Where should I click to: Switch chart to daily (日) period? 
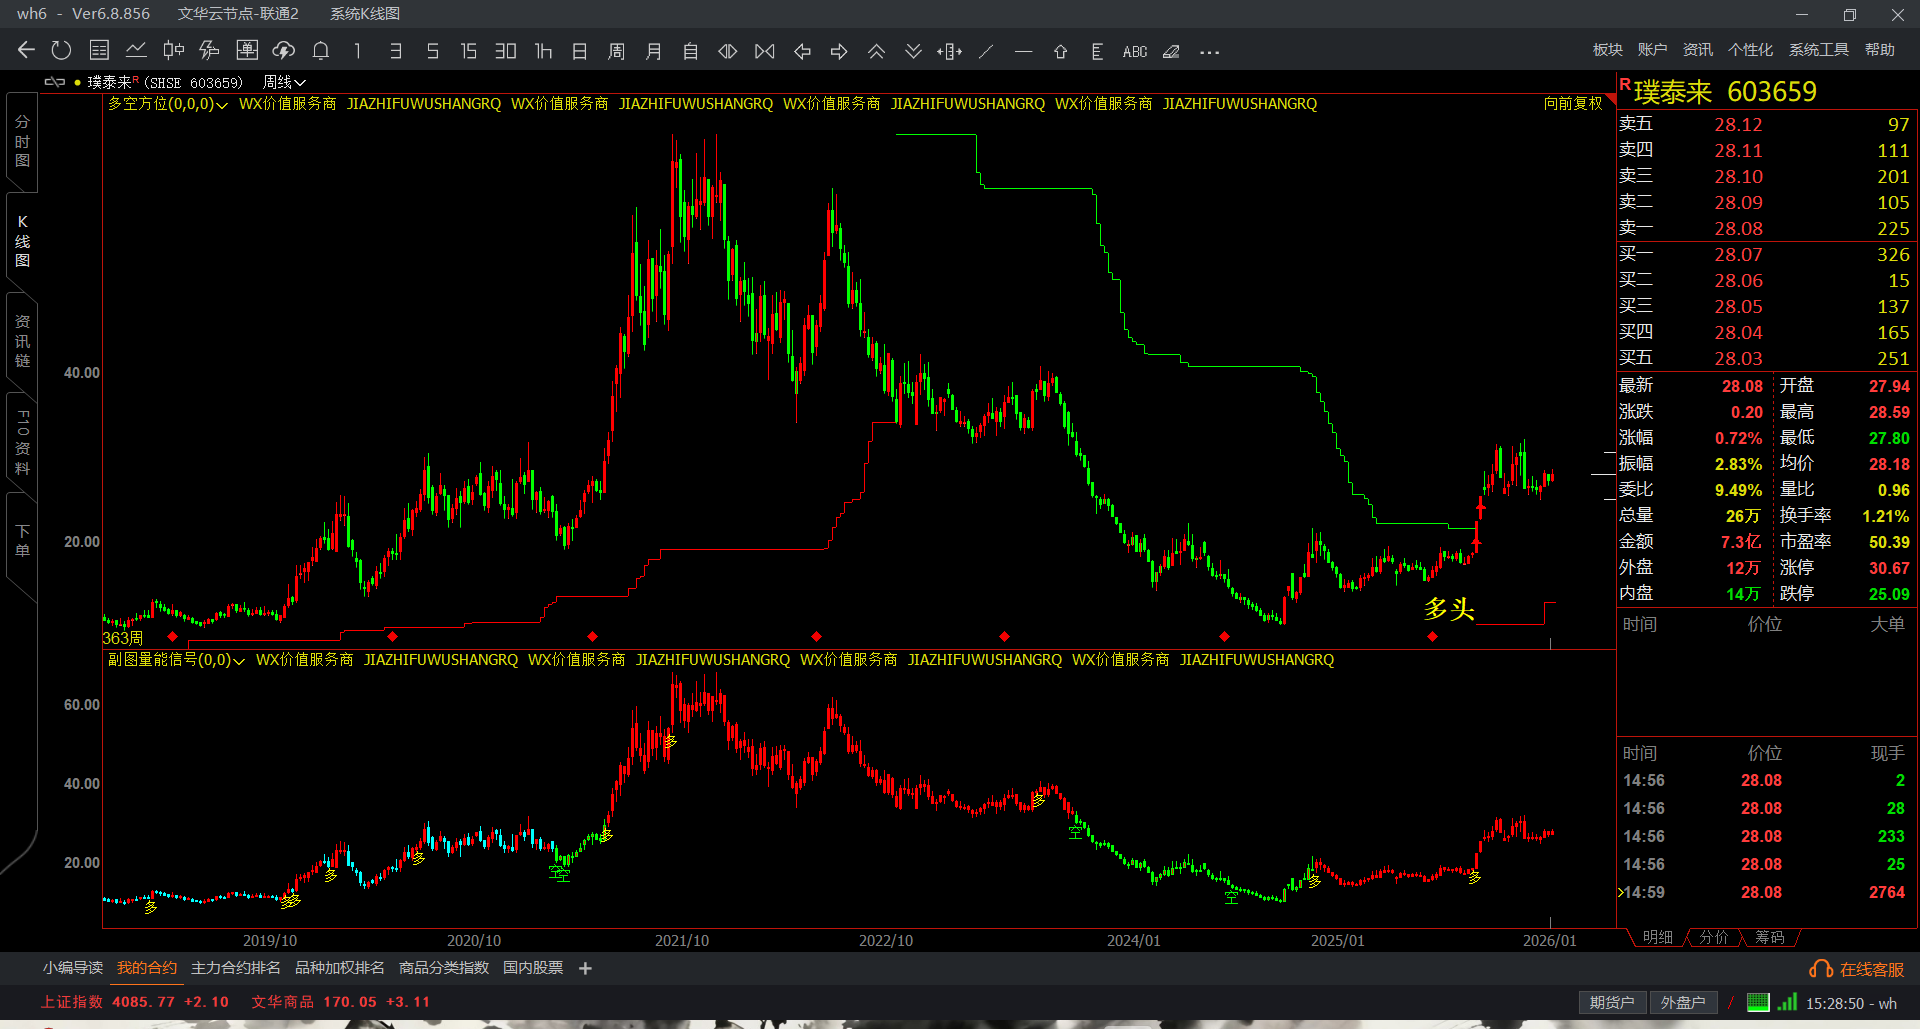coord(579,51)
